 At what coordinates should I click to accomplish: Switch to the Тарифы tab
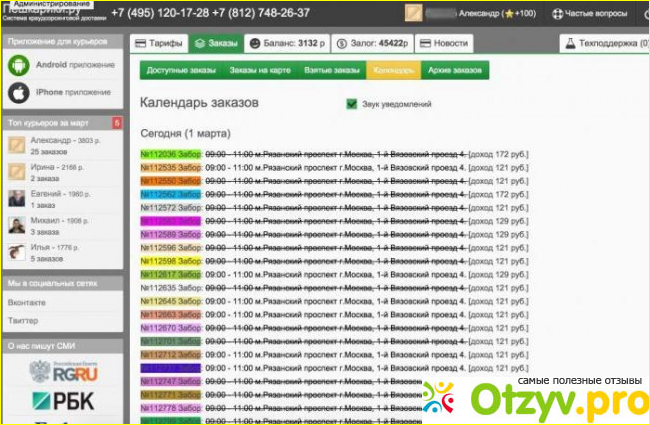click(x=158, y=44)
